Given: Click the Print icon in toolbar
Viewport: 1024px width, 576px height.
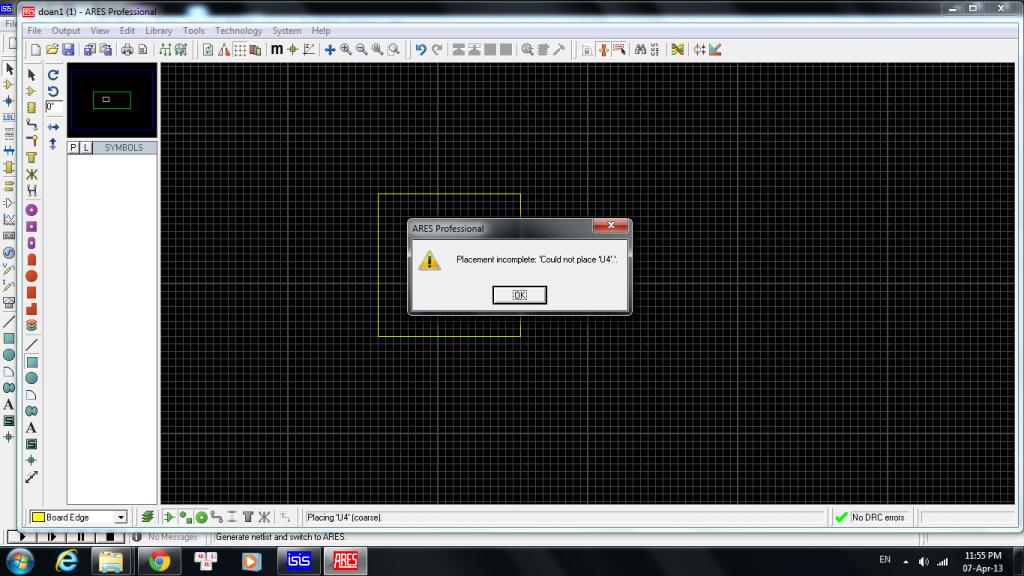Looking at the screenshot, I should [127, 50].
